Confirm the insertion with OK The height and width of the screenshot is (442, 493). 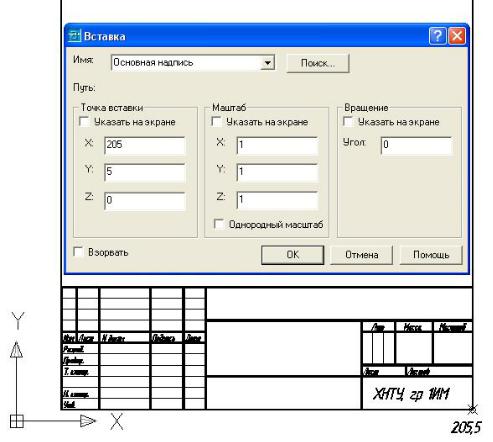click(292, 255)
